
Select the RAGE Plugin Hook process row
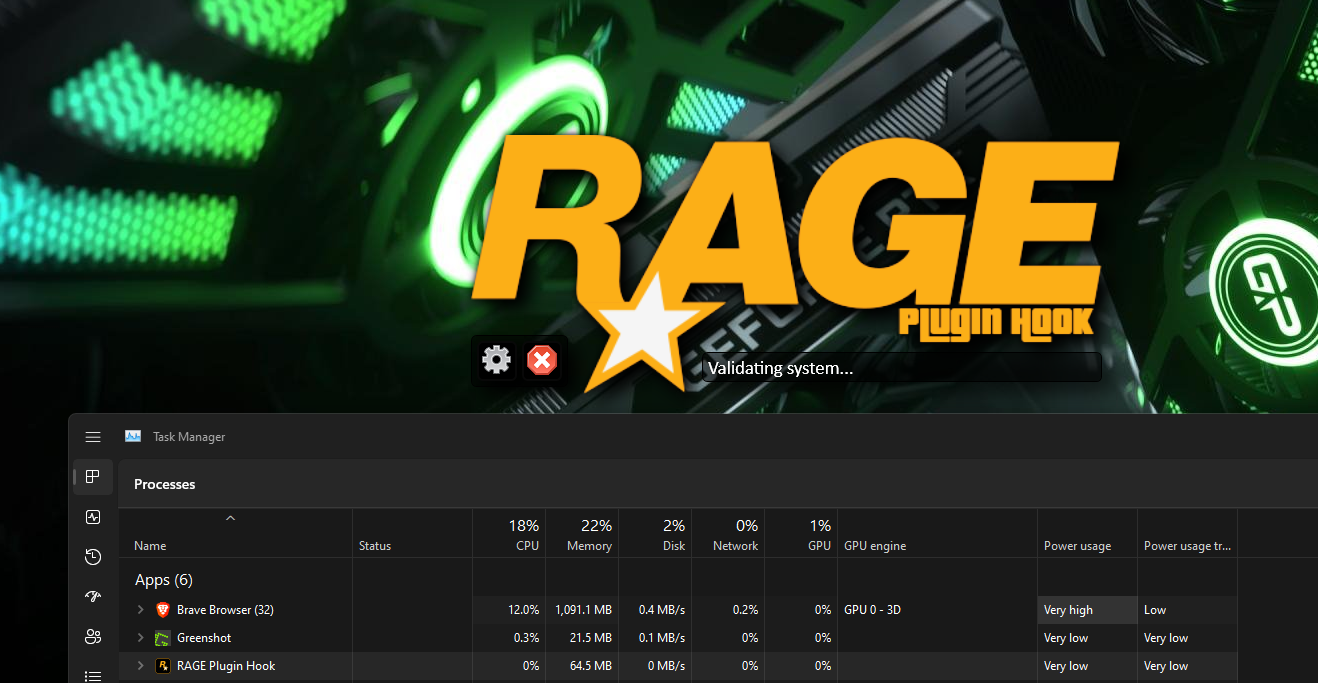(x=718, y=666)
